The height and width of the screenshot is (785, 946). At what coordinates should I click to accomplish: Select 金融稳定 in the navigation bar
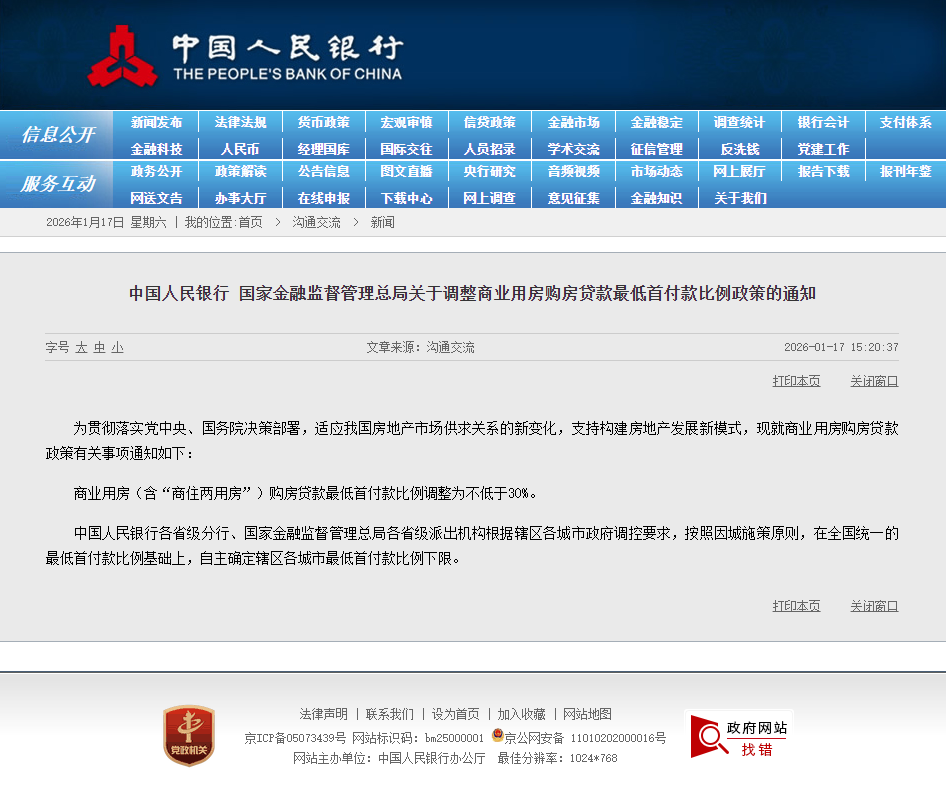(656, 122)
